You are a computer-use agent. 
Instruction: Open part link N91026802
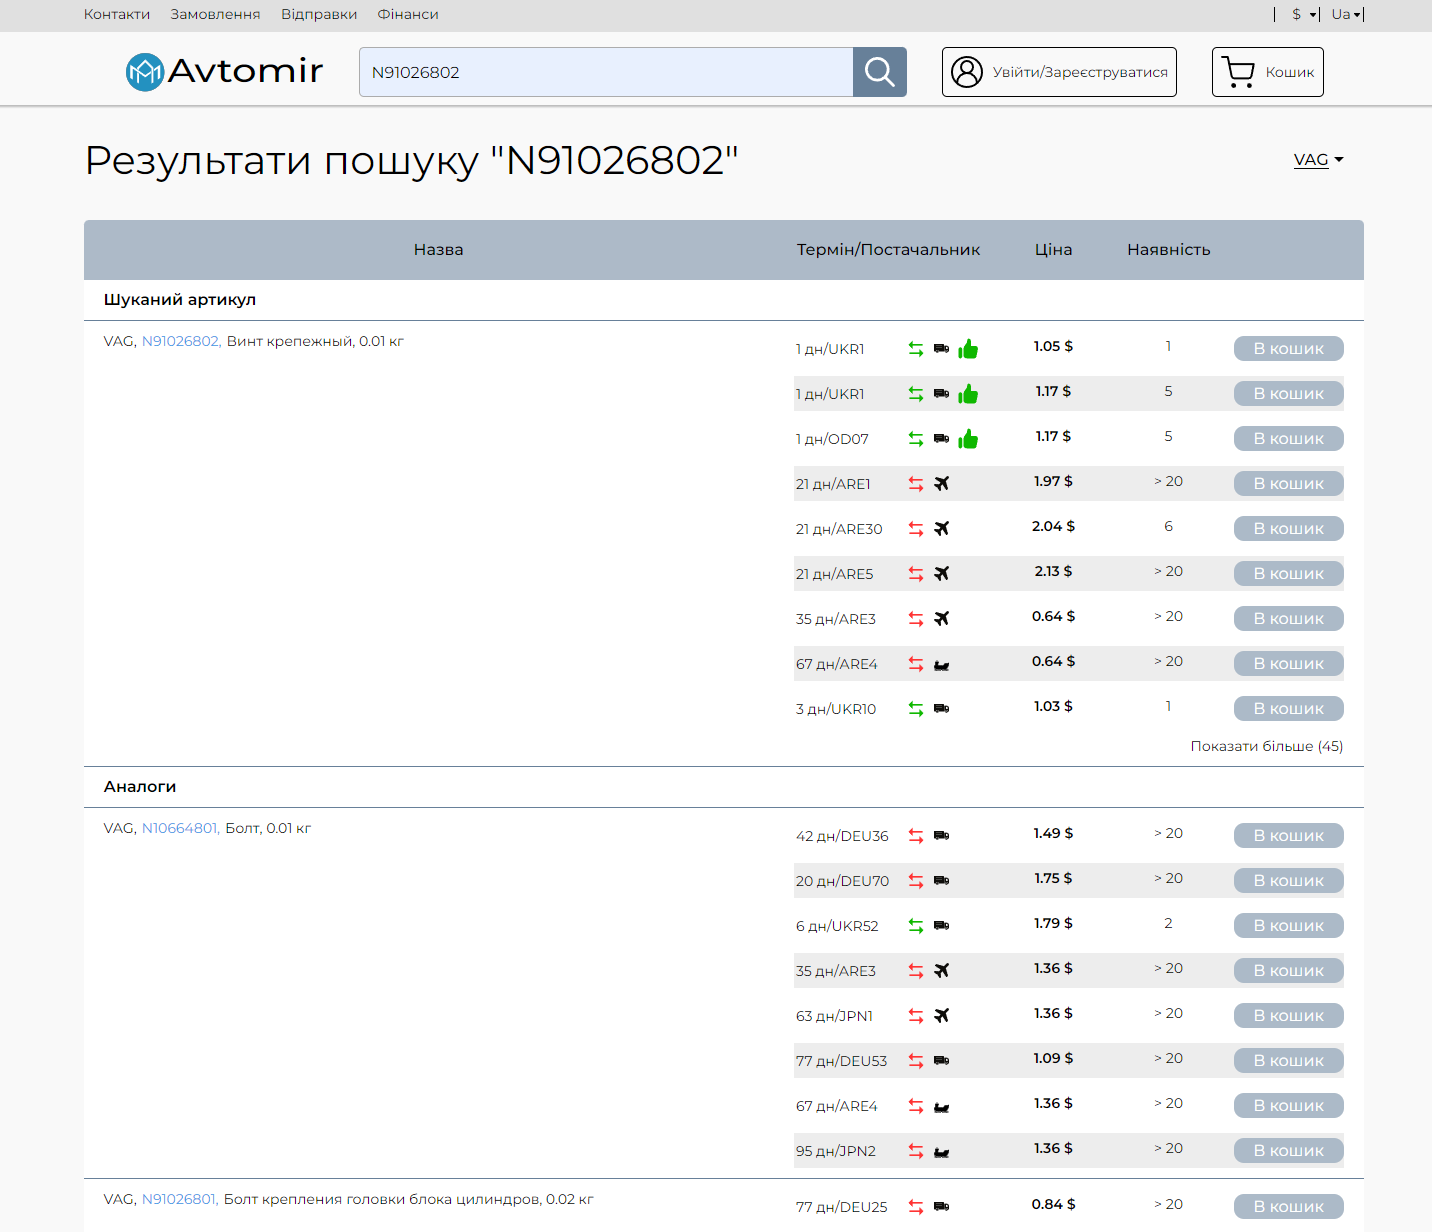tap(181, 341)
